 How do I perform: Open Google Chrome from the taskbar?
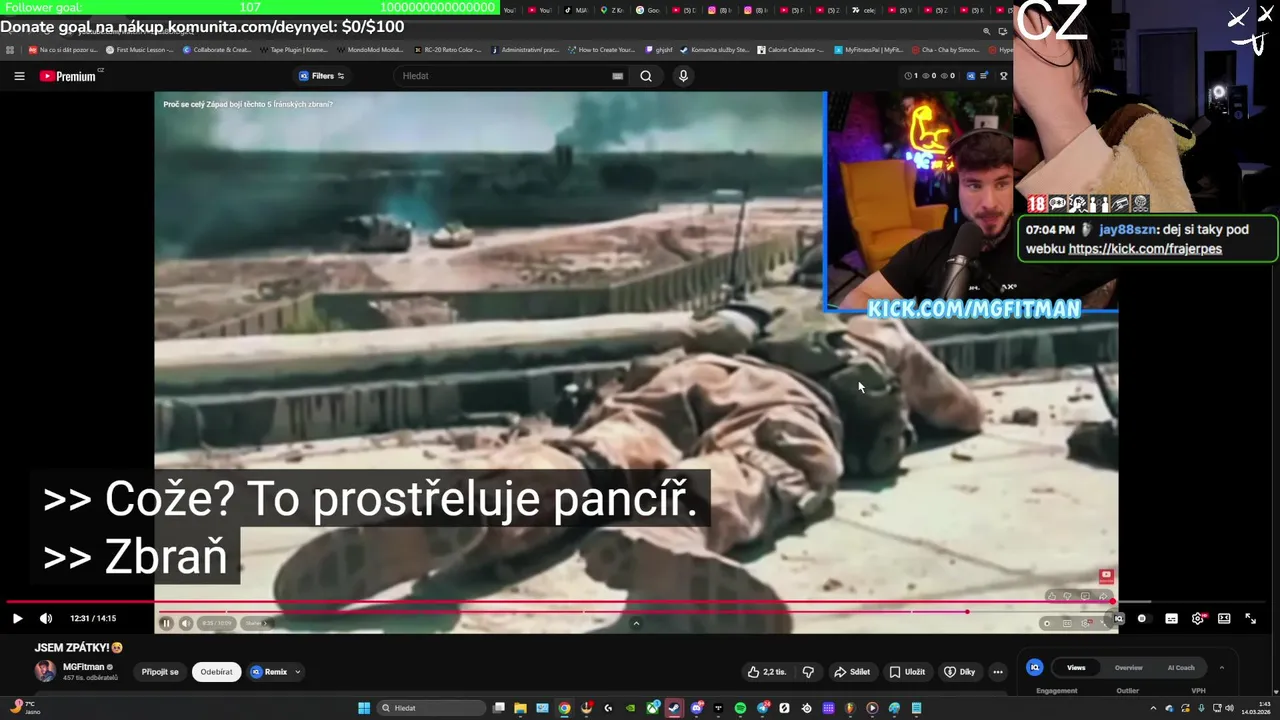(564, 708)
